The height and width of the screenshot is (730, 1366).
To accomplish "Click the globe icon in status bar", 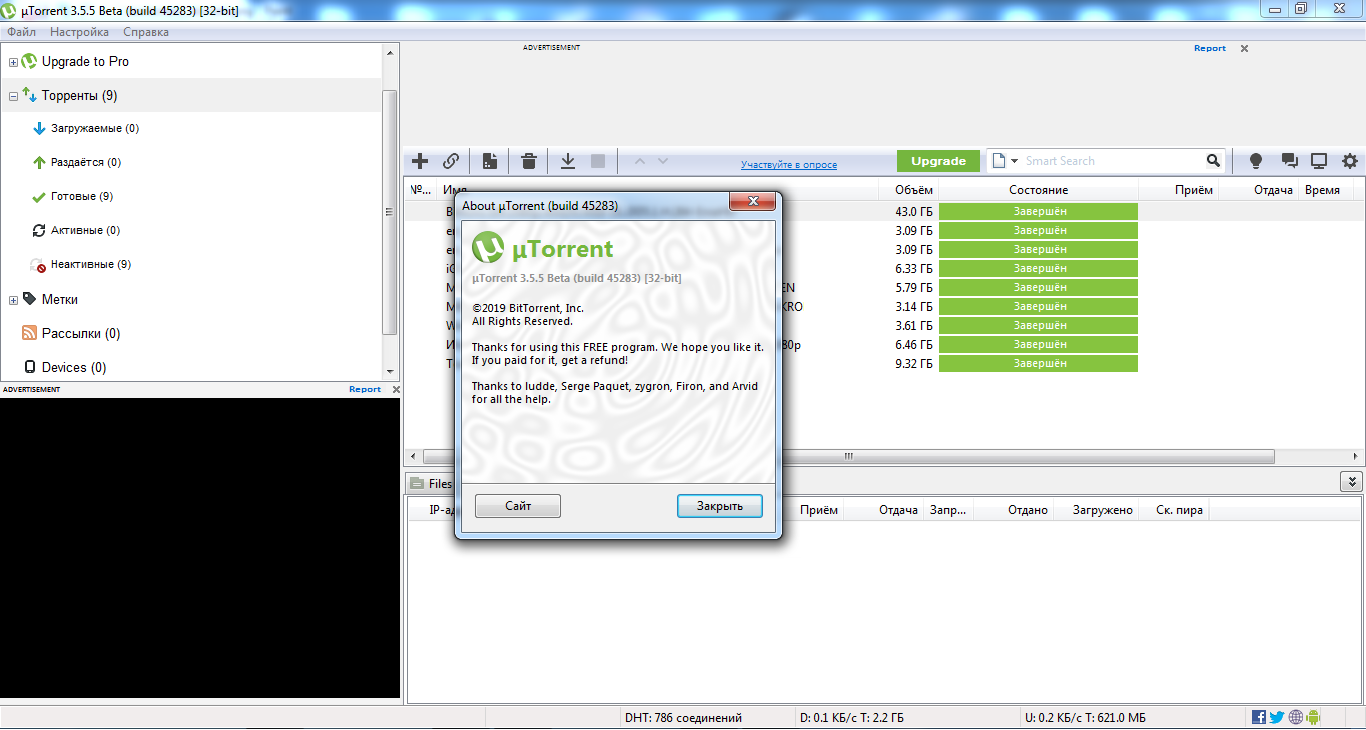I will click(1296, 717).
